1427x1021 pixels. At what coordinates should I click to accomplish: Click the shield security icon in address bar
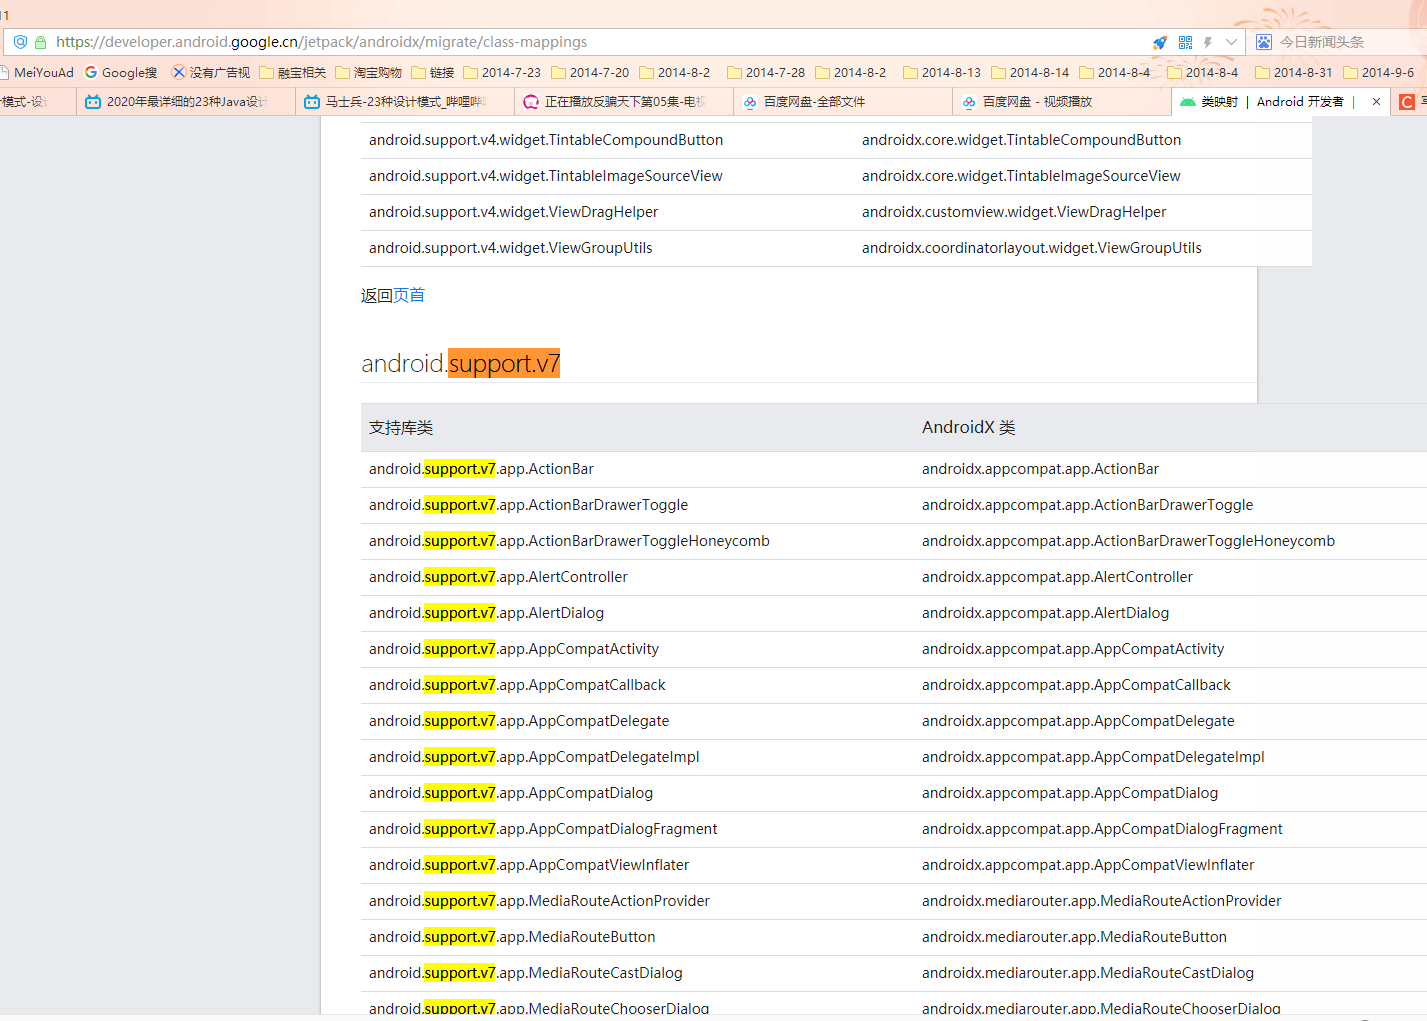click(20, 42)
